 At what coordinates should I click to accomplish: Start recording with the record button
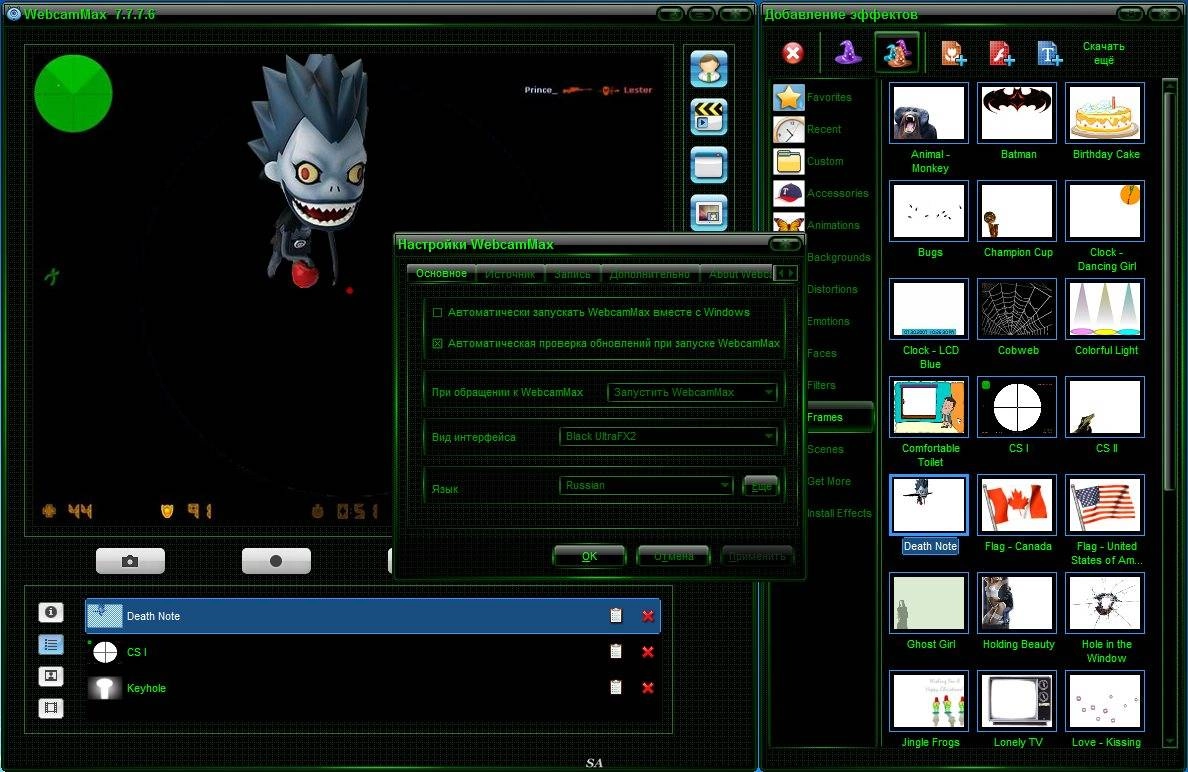[x=276, y=561]
